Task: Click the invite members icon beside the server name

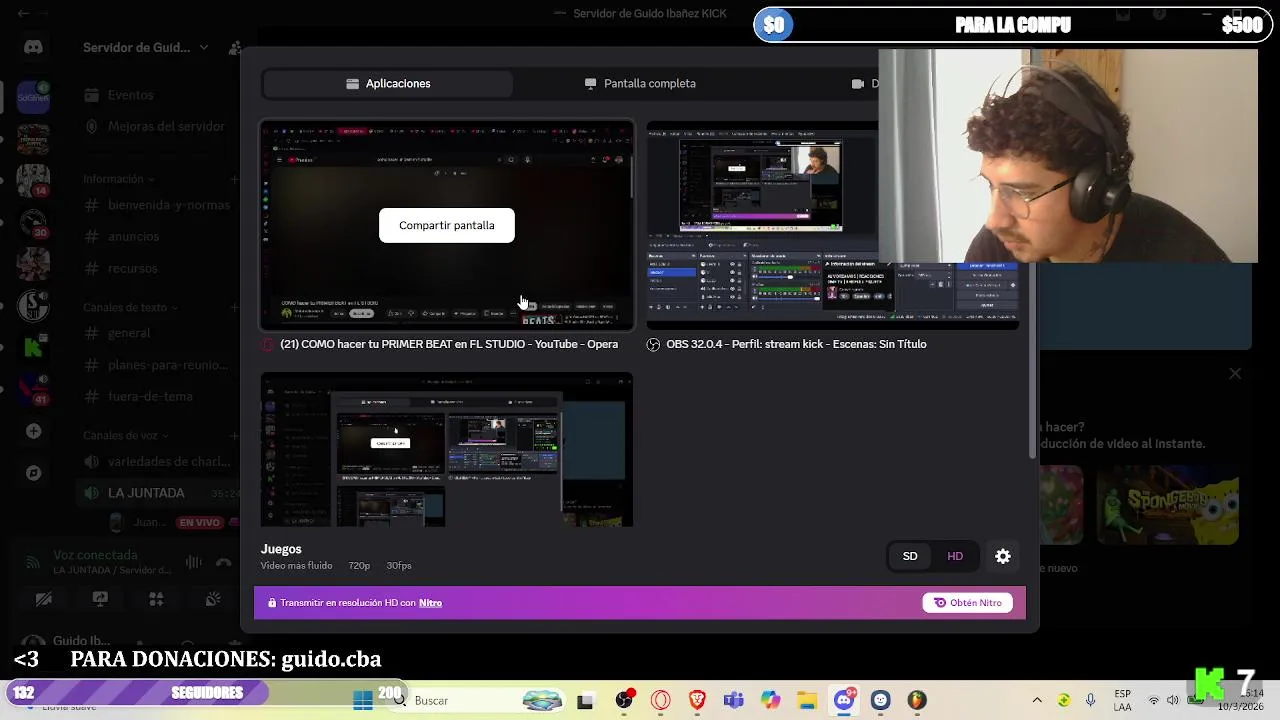Action: click(x=234, y=47)
